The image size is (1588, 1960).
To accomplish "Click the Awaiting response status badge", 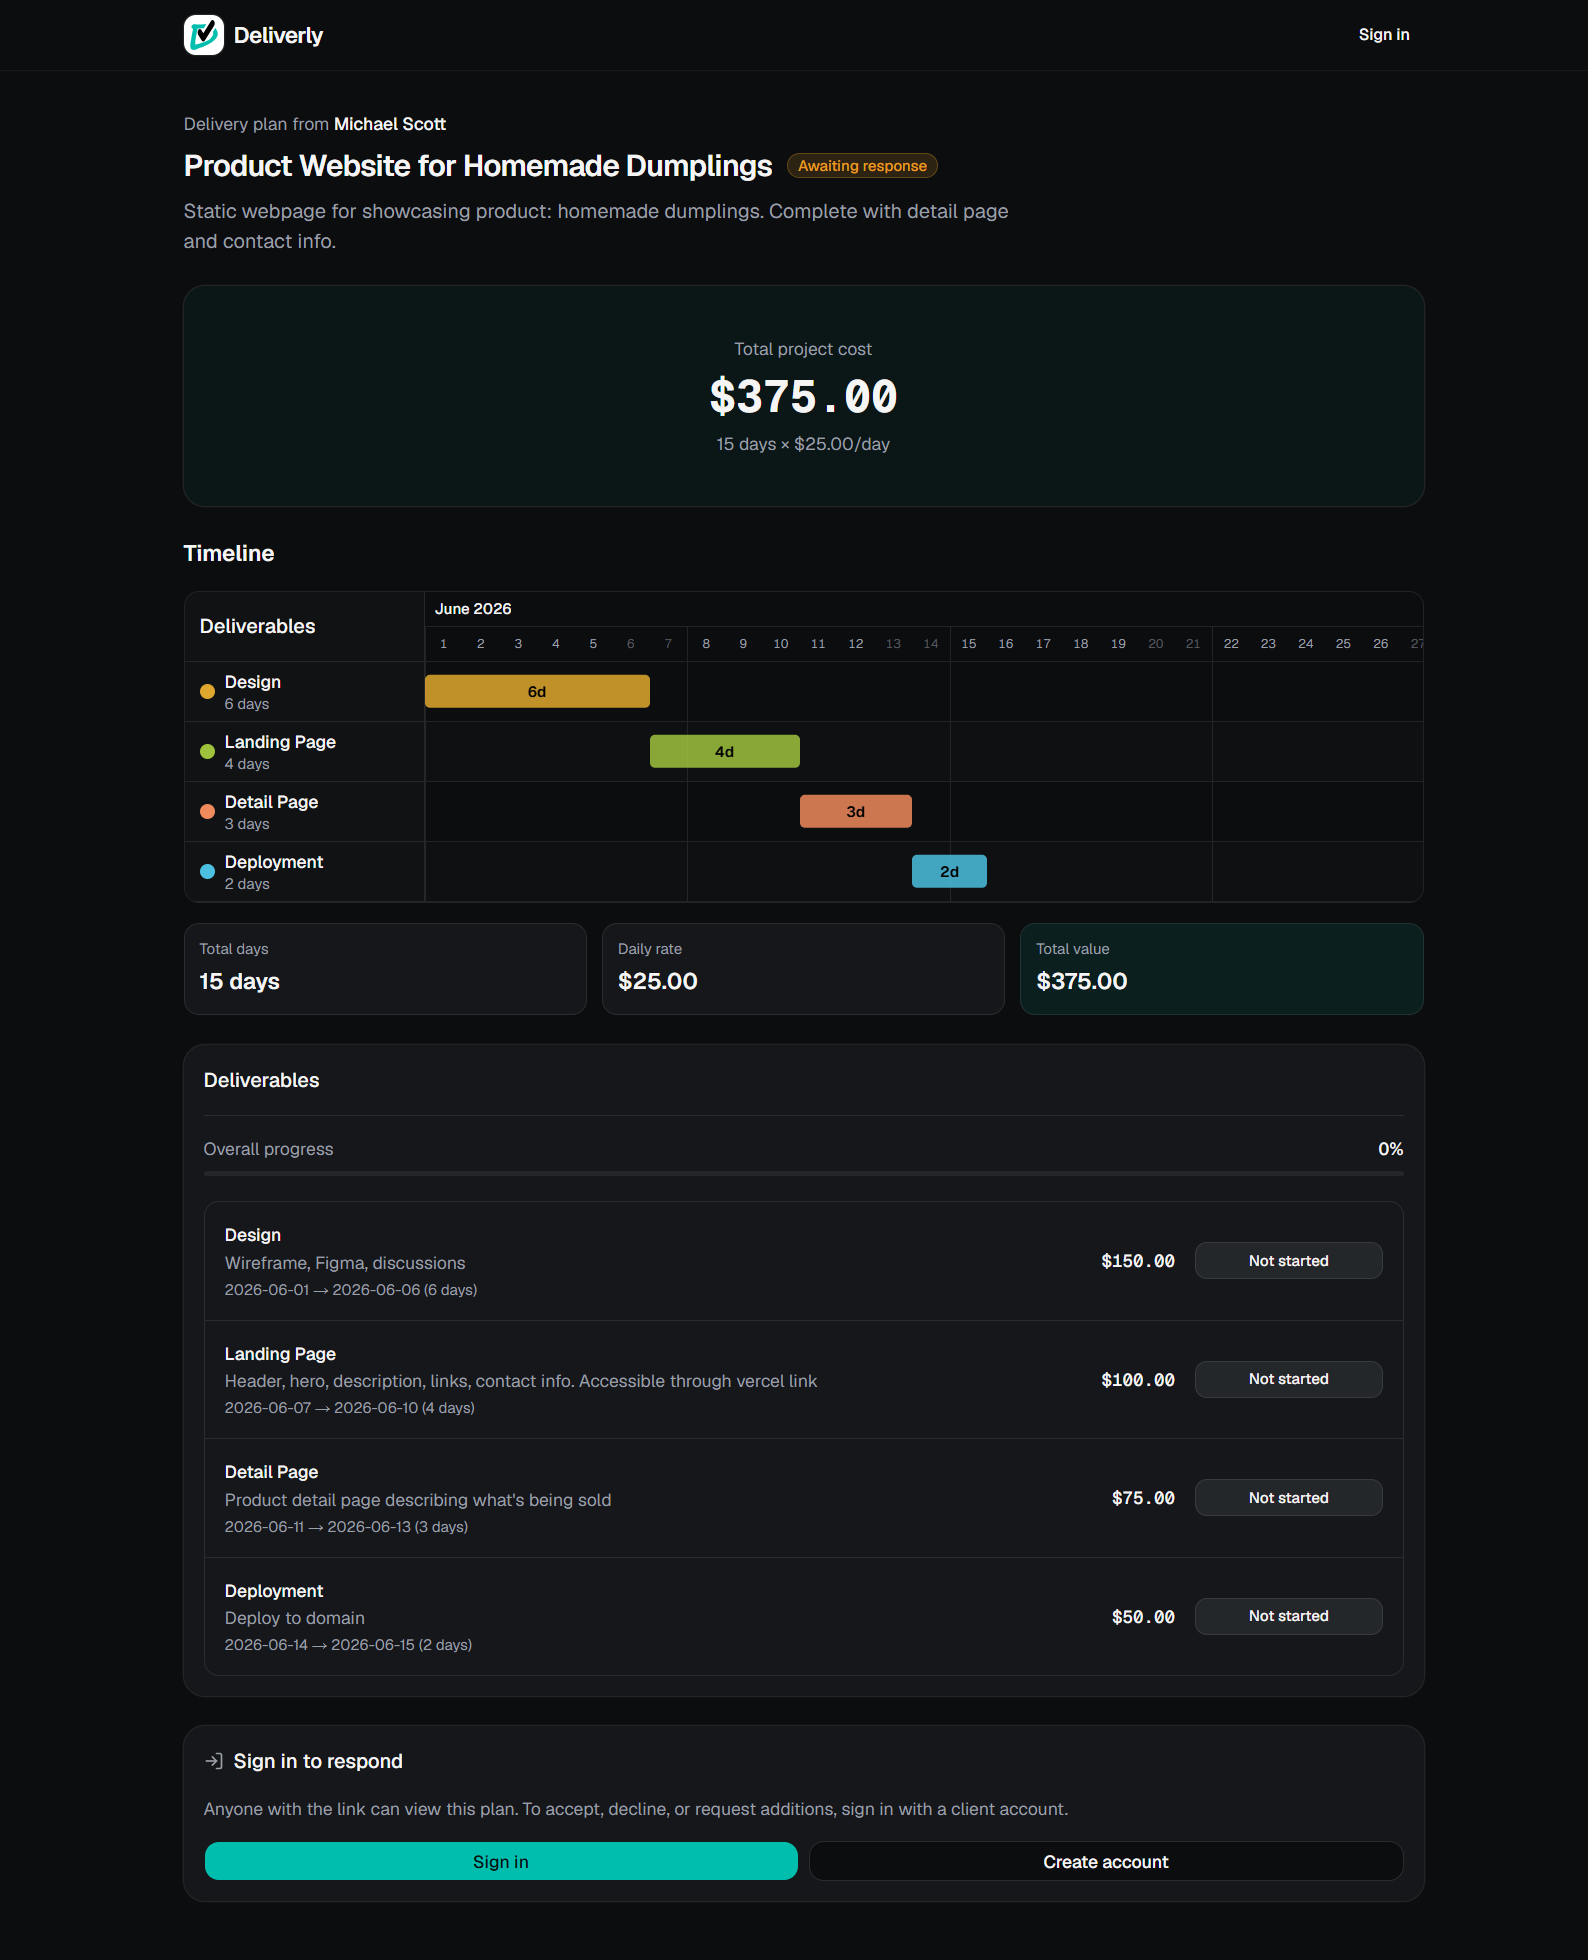I will [x=862, y=166].
